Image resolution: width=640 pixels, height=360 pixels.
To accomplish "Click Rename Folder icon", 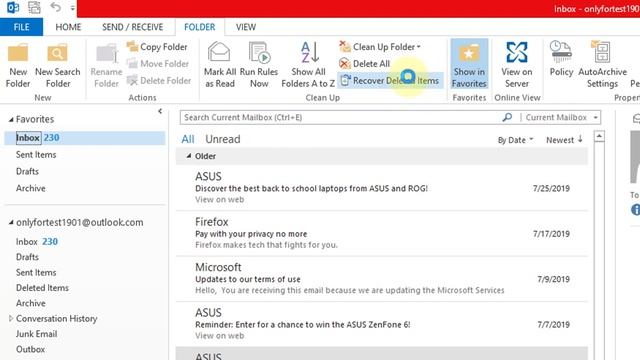I will [106, 53].
